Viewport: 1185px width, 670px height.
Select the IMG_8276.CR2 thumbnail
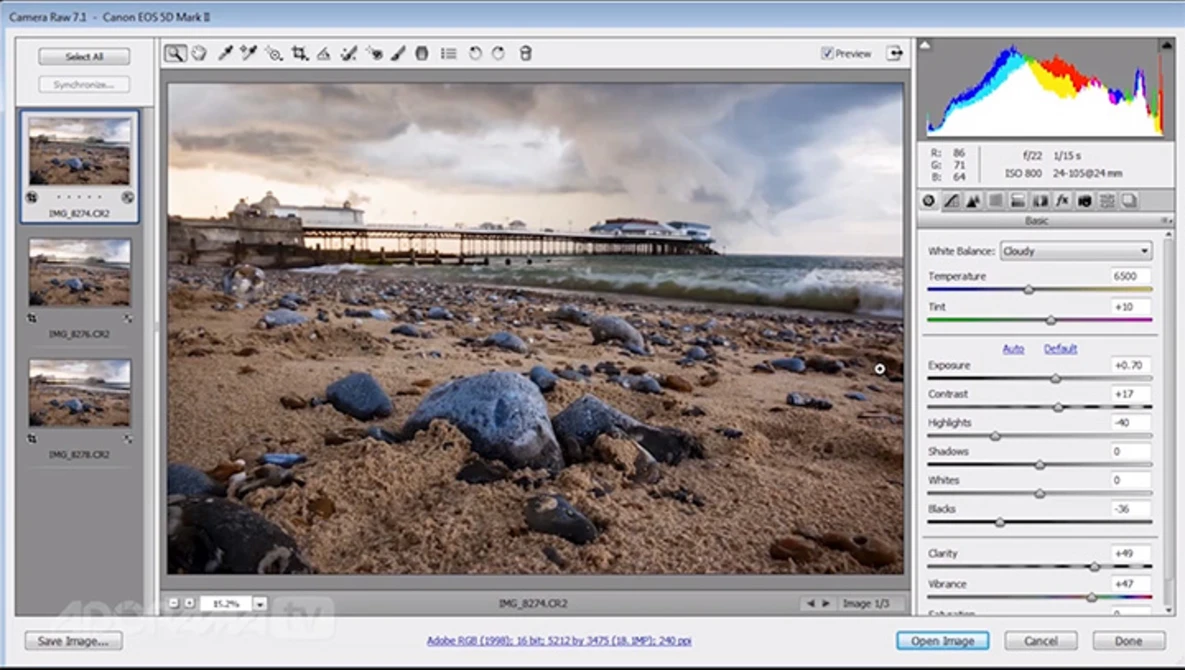tap(79, 273)
